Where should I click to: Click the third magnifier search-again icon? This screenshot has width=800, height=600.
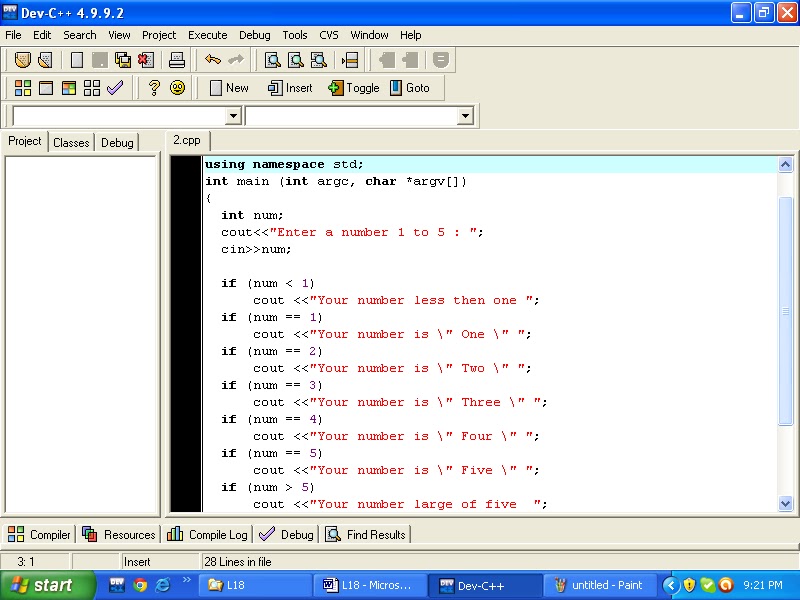tap(319, 60)
